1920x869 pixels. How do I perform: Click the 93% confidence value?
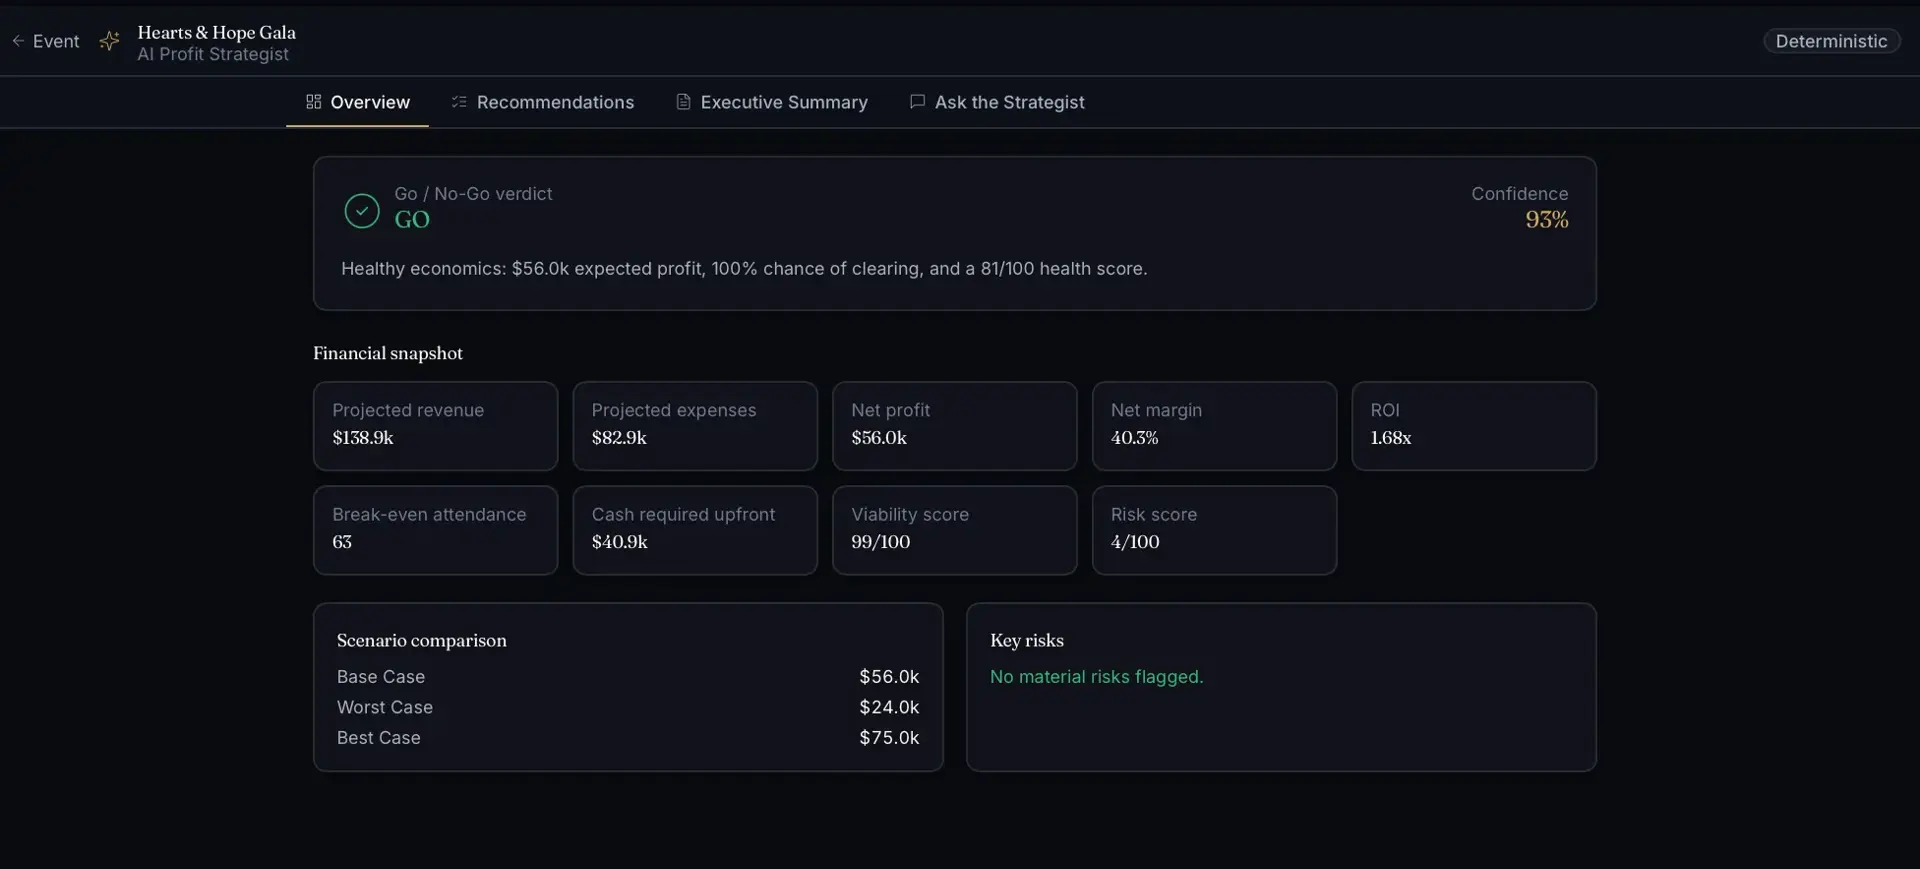click(x=1547, y=219)
